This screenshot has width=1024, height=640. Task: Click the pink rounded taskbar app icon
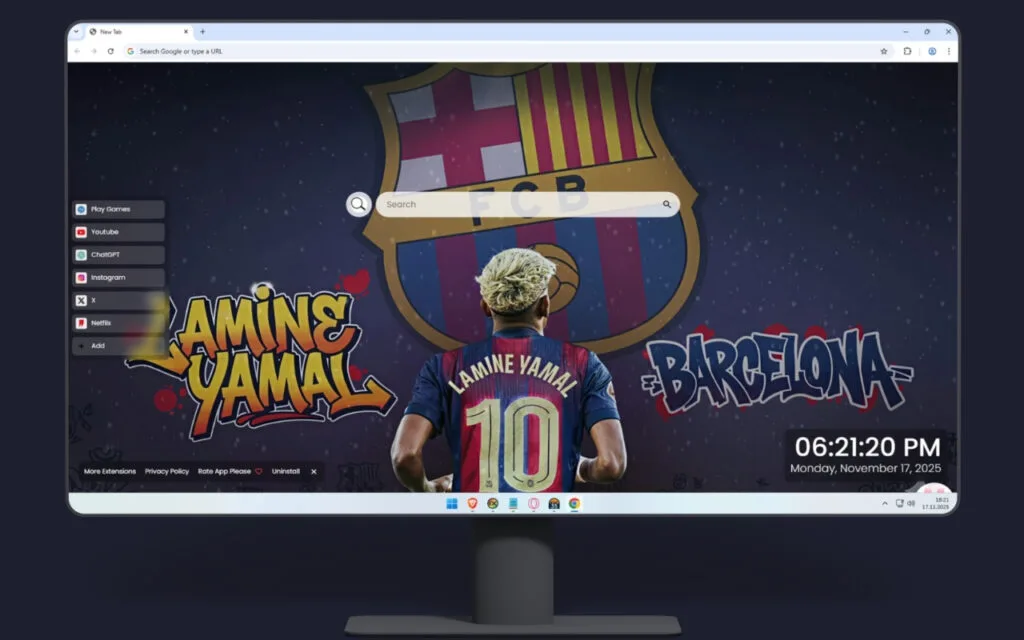tap(534, 504)
